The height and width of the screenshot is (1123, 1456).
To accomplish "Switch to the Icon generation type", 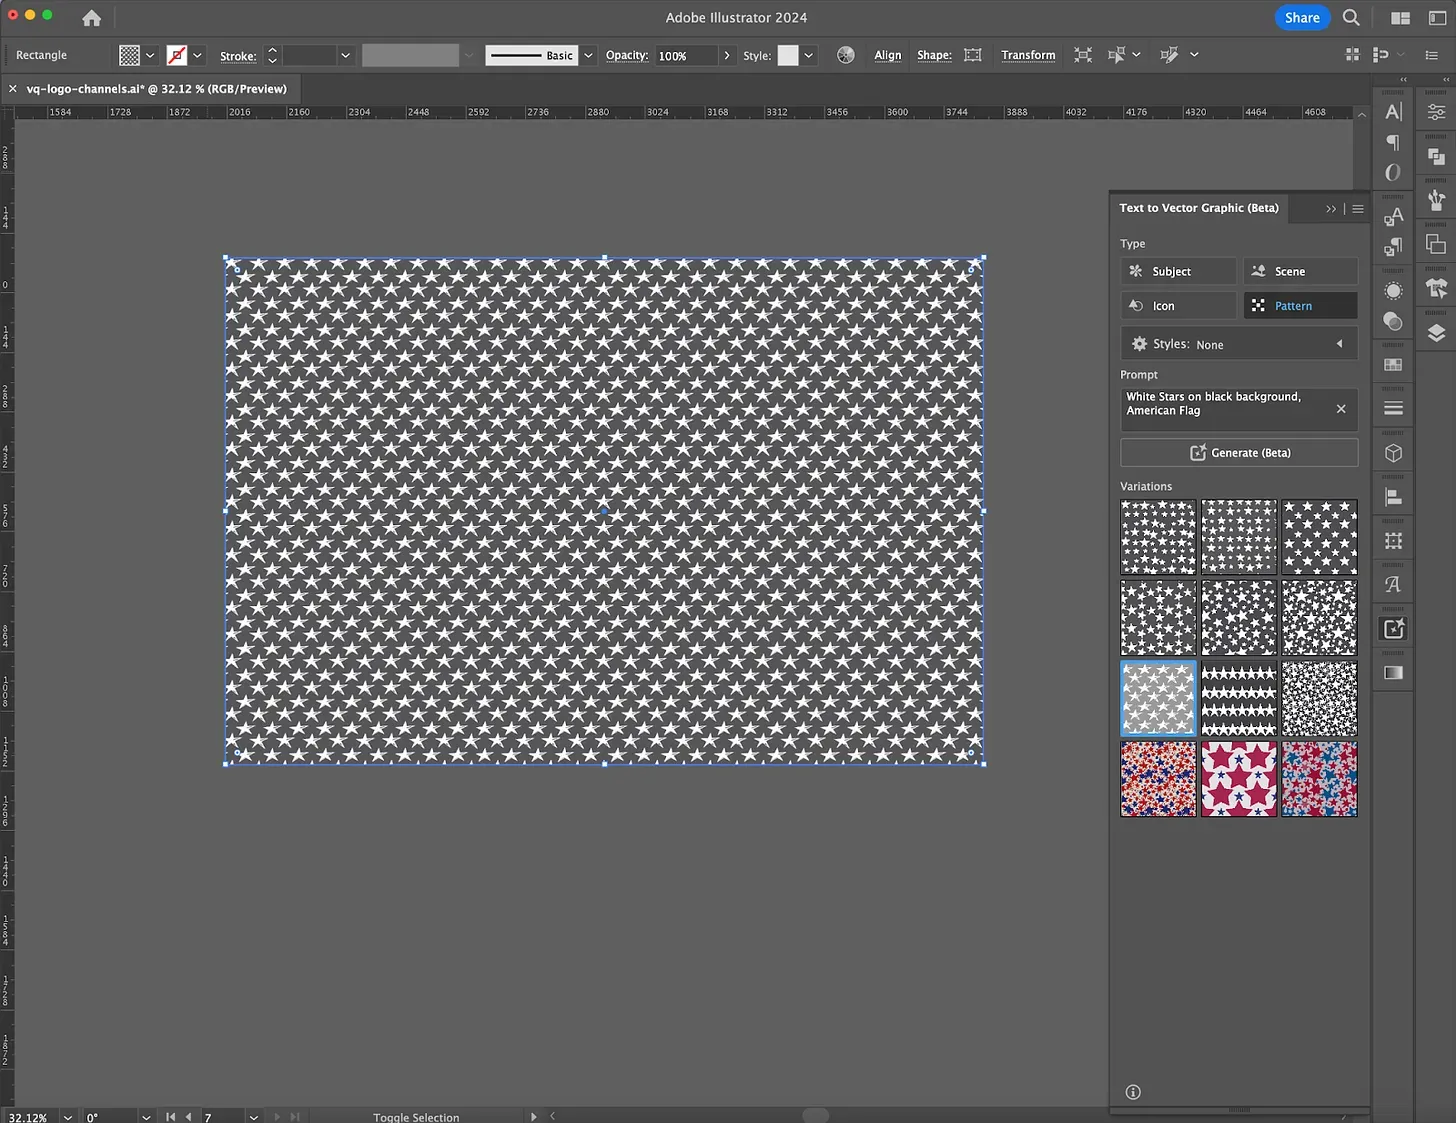I will [1177, 305].
